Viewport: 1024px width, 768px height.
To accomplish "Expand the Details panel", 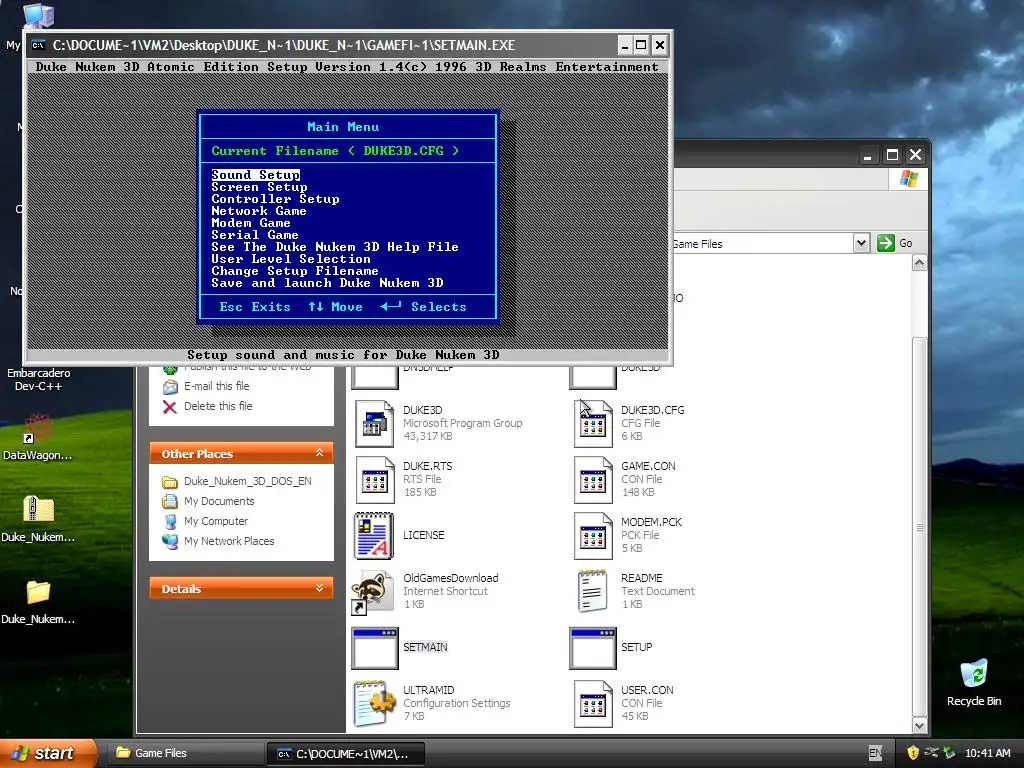I will coord(319,588).
